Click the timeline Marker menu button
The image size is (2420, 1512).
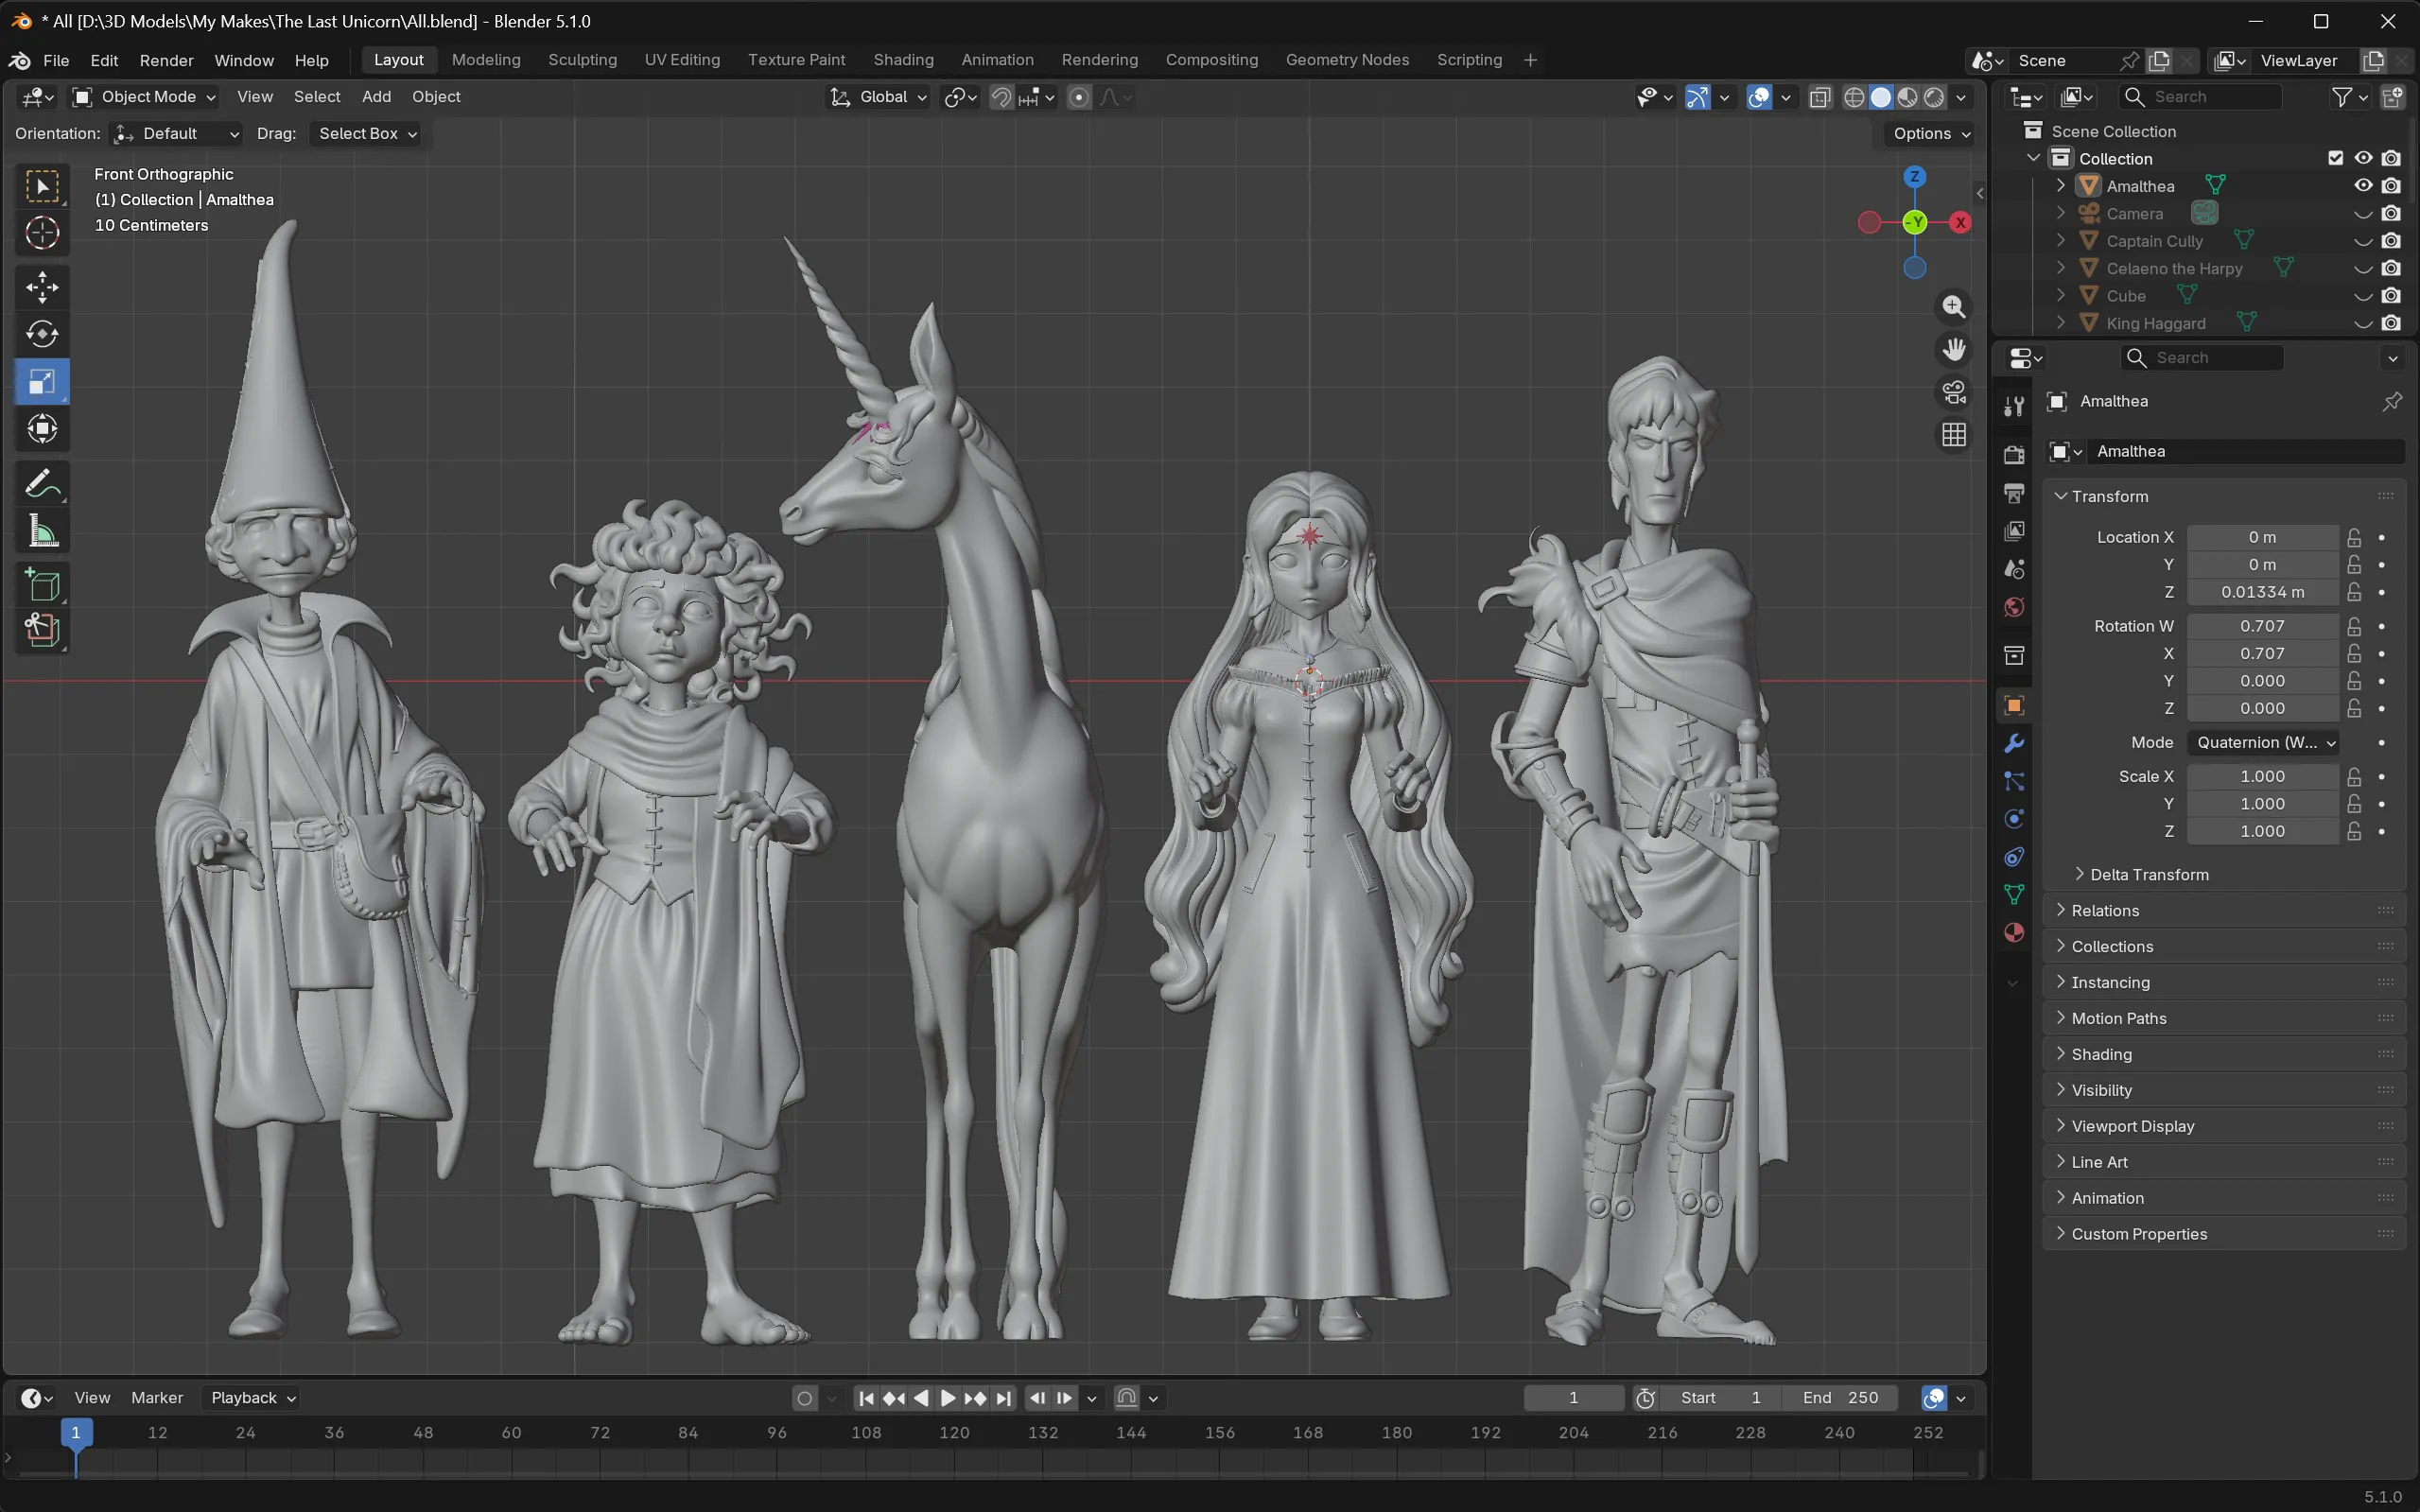pyautogui.click(x=157, y=1398)
